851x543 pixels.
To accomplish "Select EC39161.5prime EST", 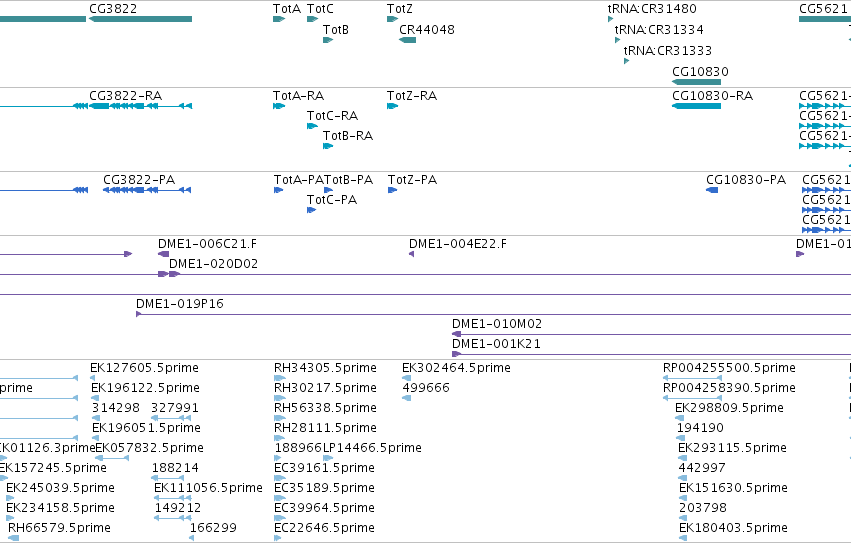I will [x=280, y=478].
